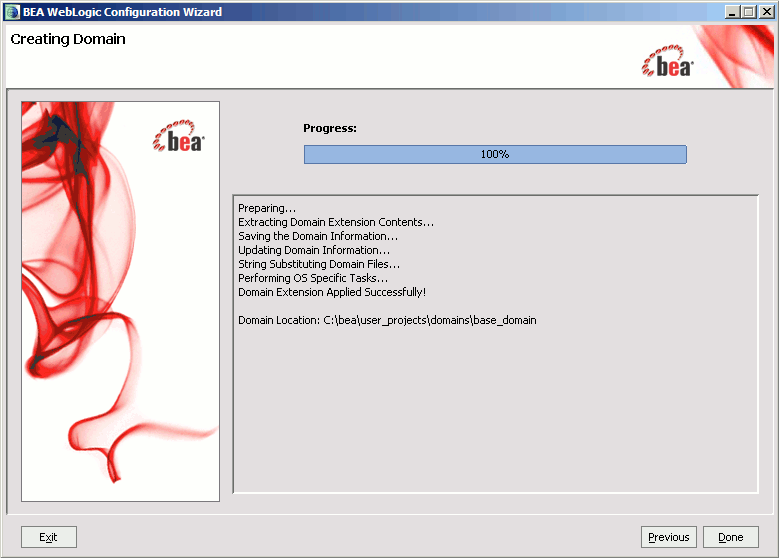Click the Done button
779x558 pixels.
730,537
